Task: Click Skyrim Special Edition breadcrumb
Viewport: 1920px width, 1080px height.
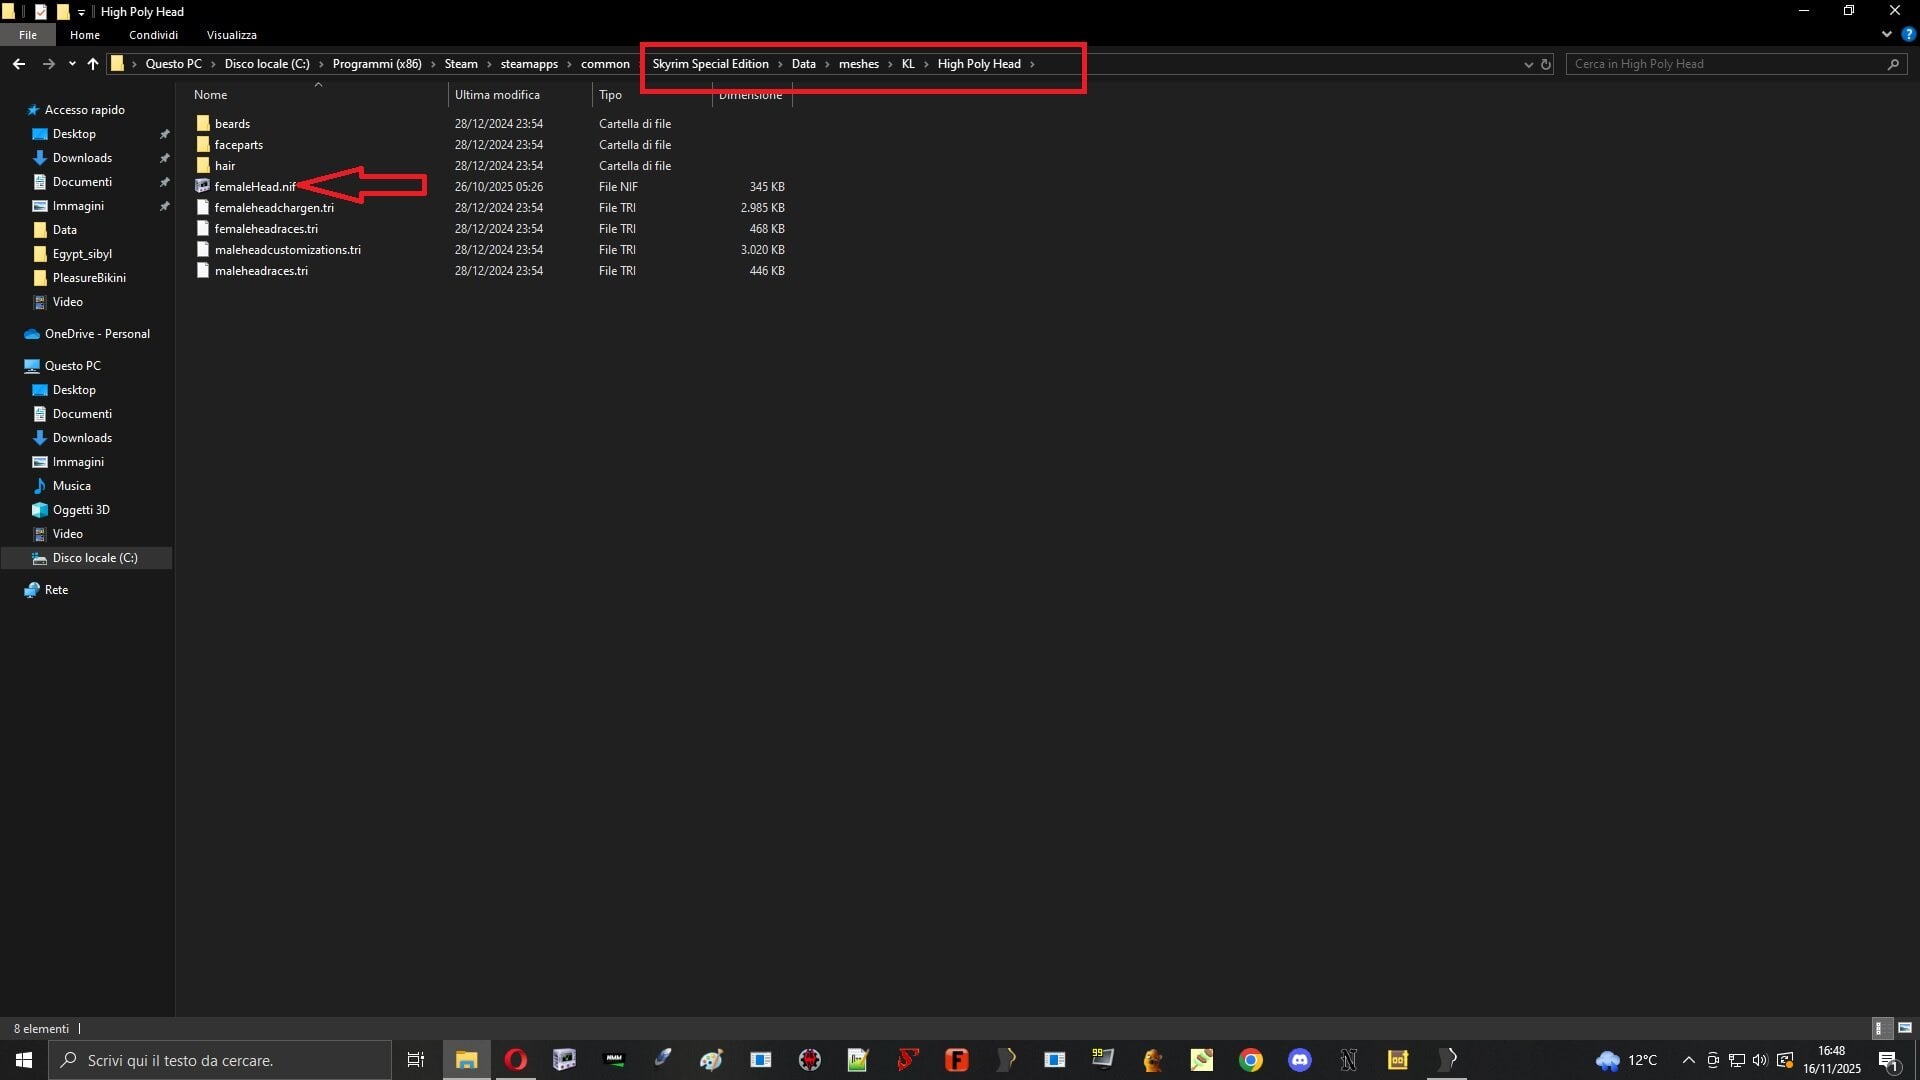Action: pyautogui.click(x=710, y=64)
